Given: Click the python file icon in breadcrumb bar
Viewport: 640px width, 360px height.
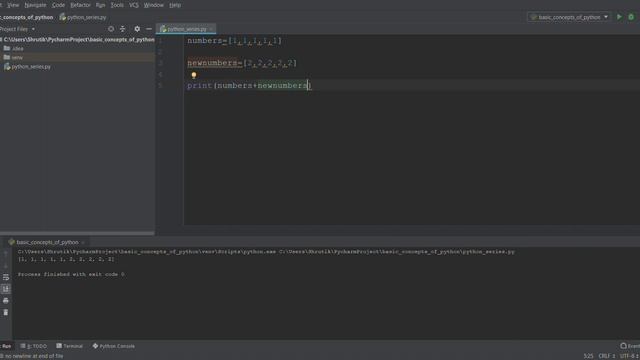Looking at the screenshot, I should click(62, 17).
